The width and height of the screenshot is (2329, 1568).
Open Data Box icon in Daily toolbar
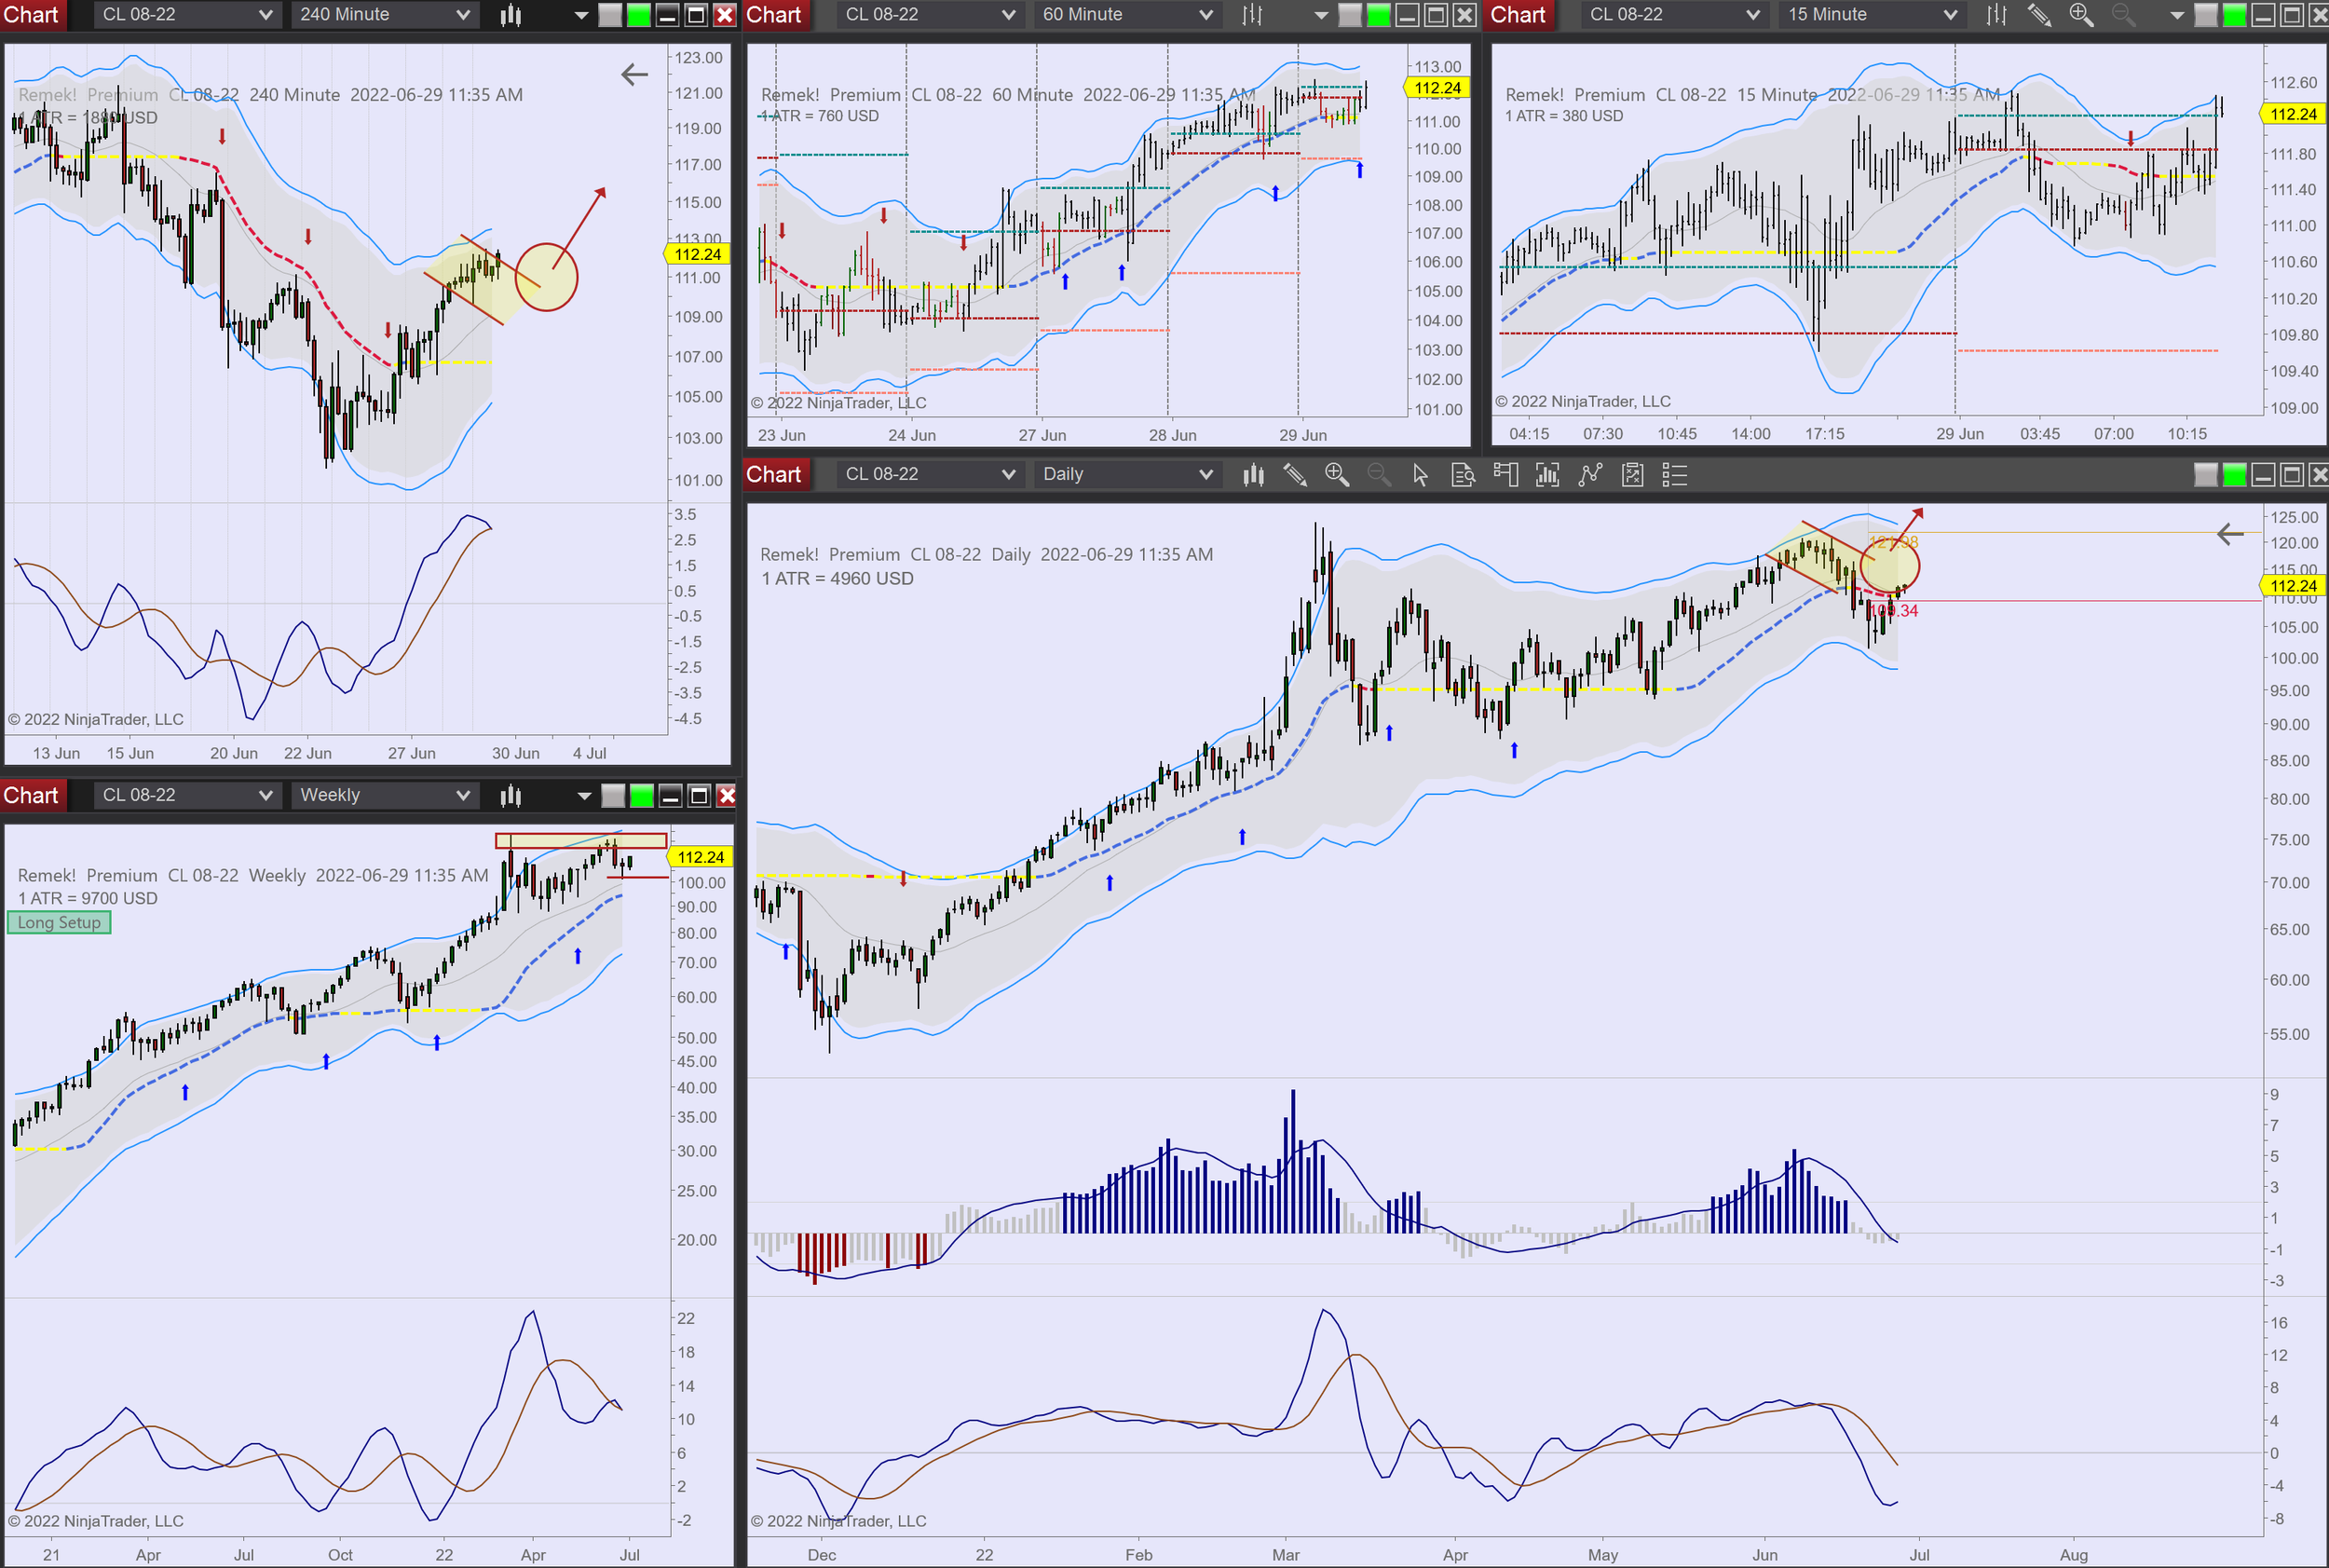[x=1463, y=475]
